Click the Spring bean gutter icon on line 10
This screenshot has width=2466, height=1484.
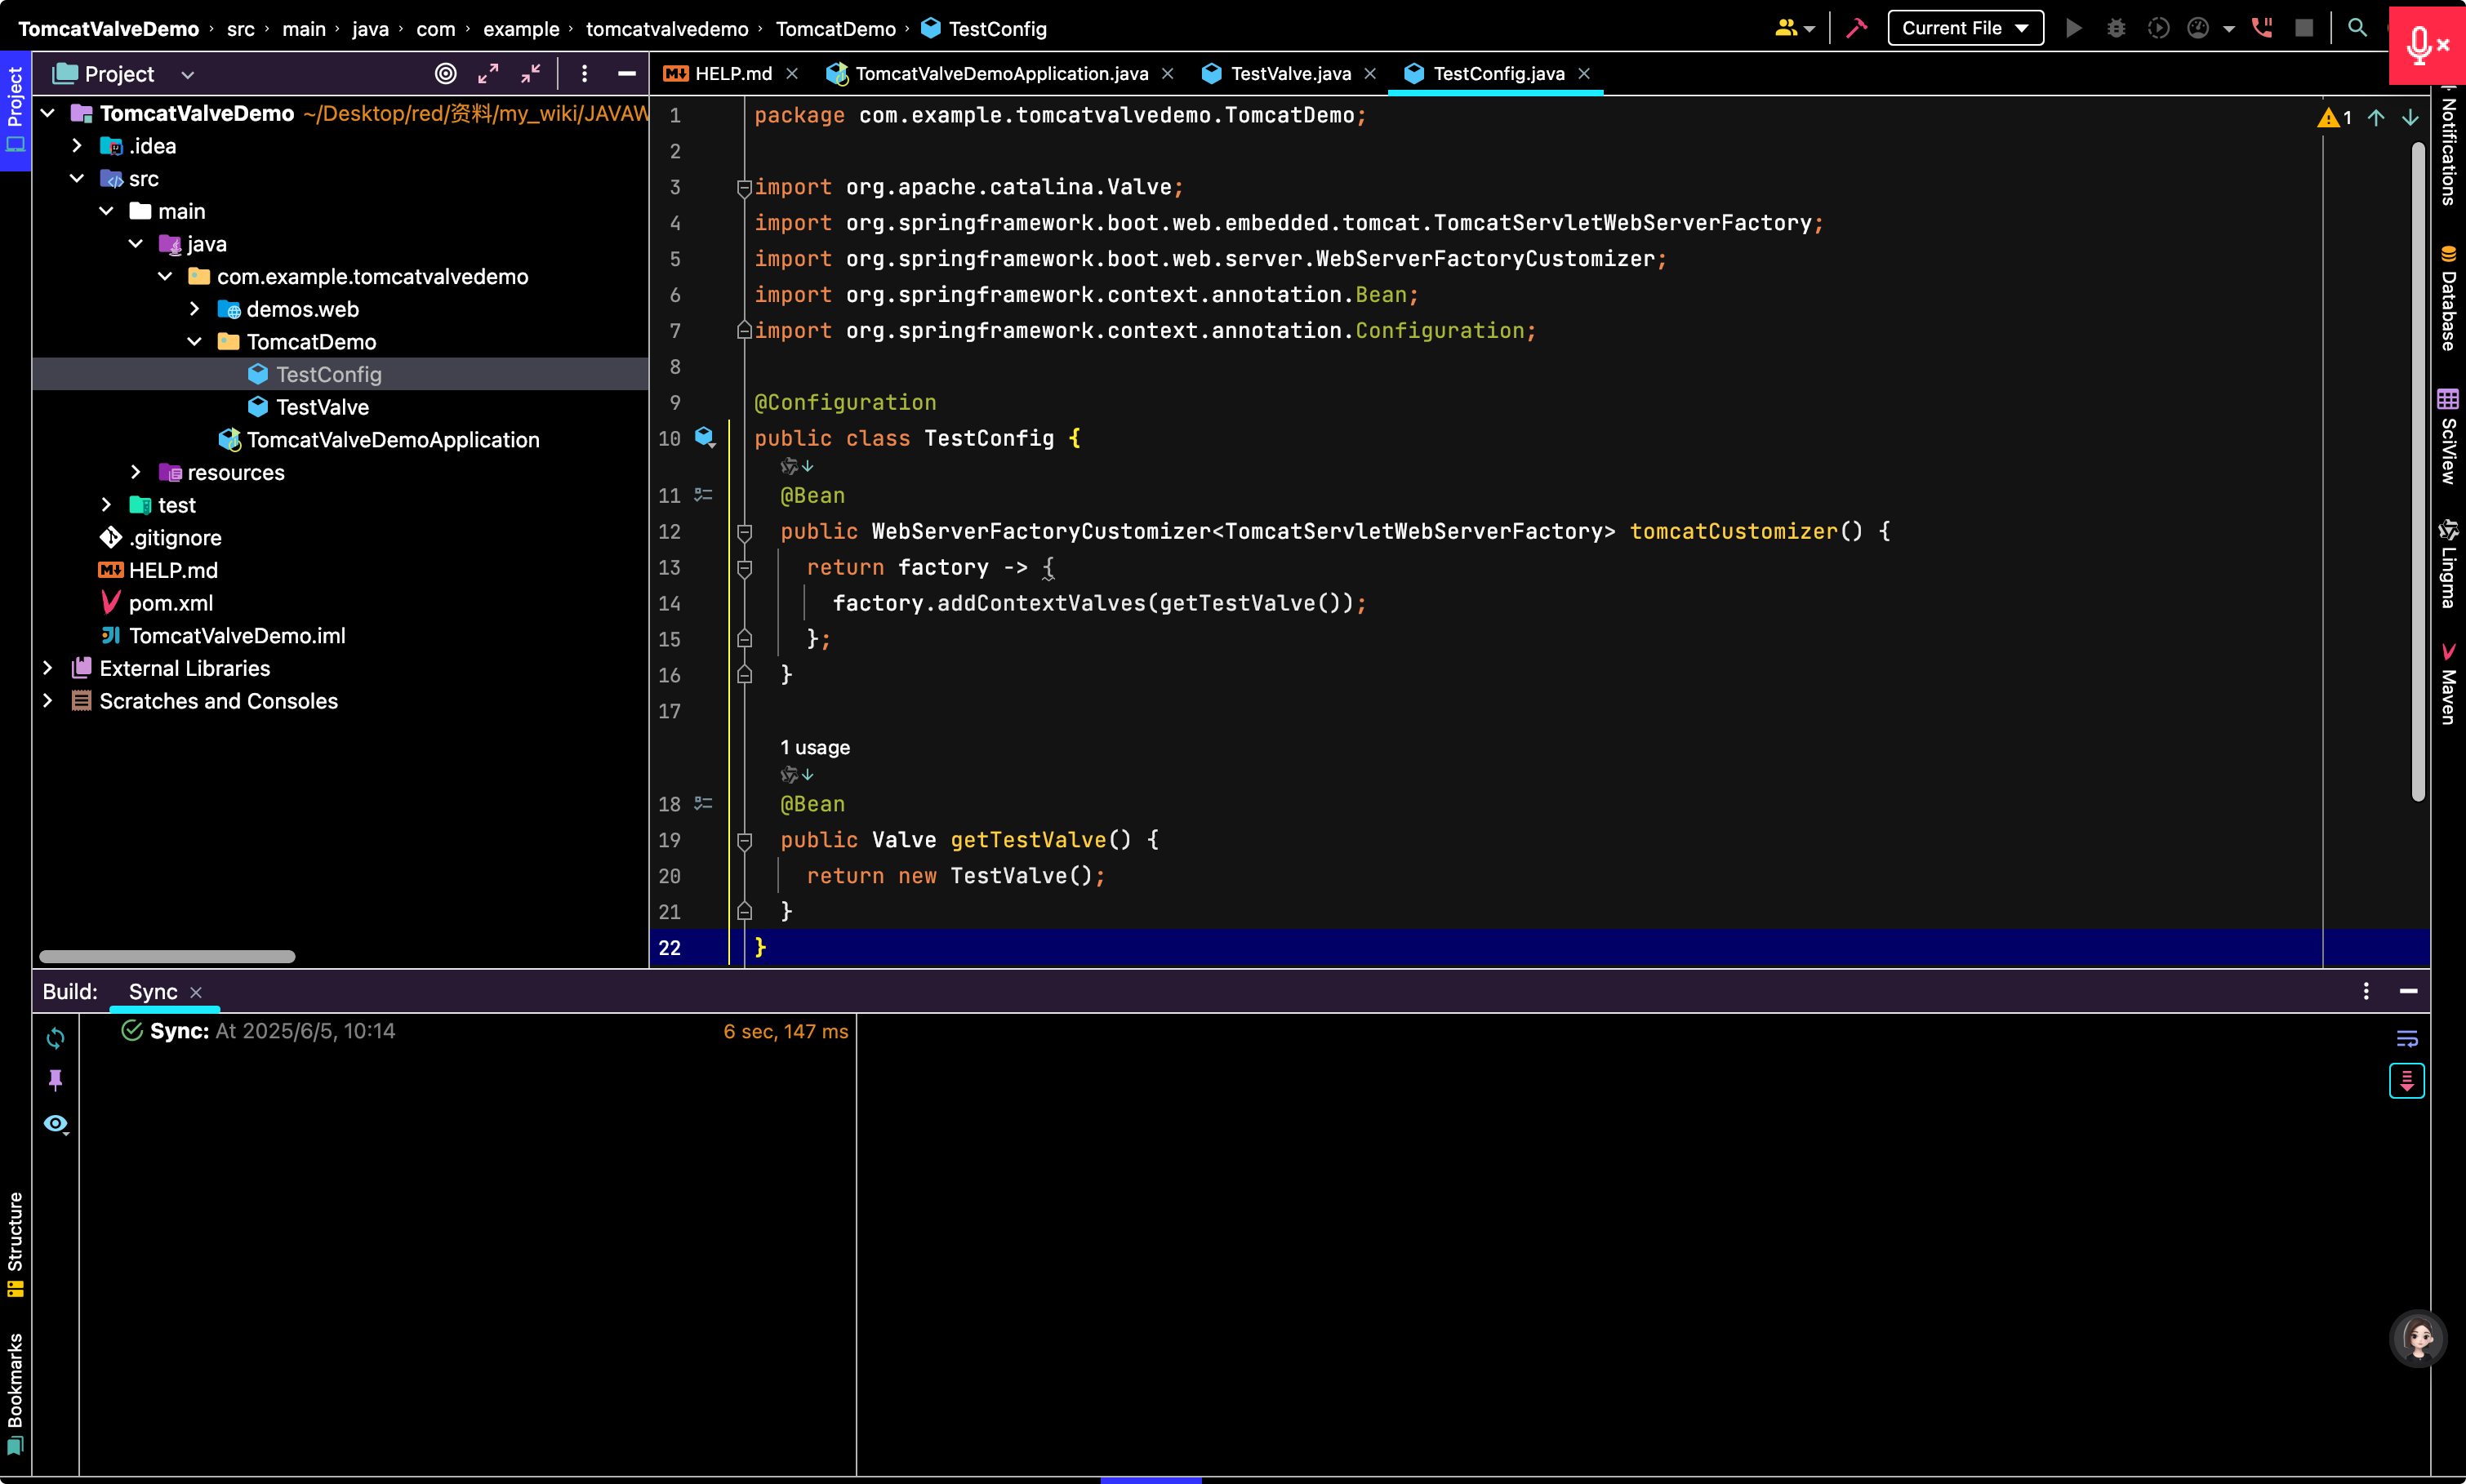pos(704,437)
